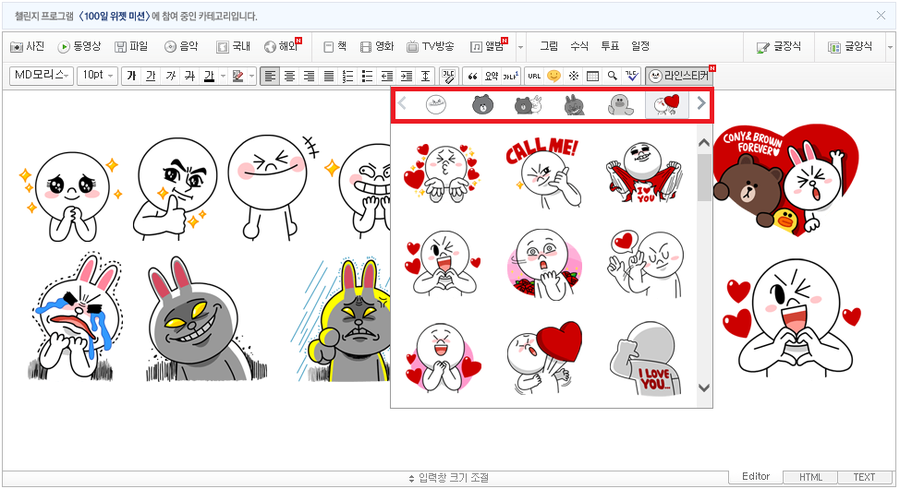Show next sticker sets with right arrow
Screen dimensions: 900x489
(701, 103)
